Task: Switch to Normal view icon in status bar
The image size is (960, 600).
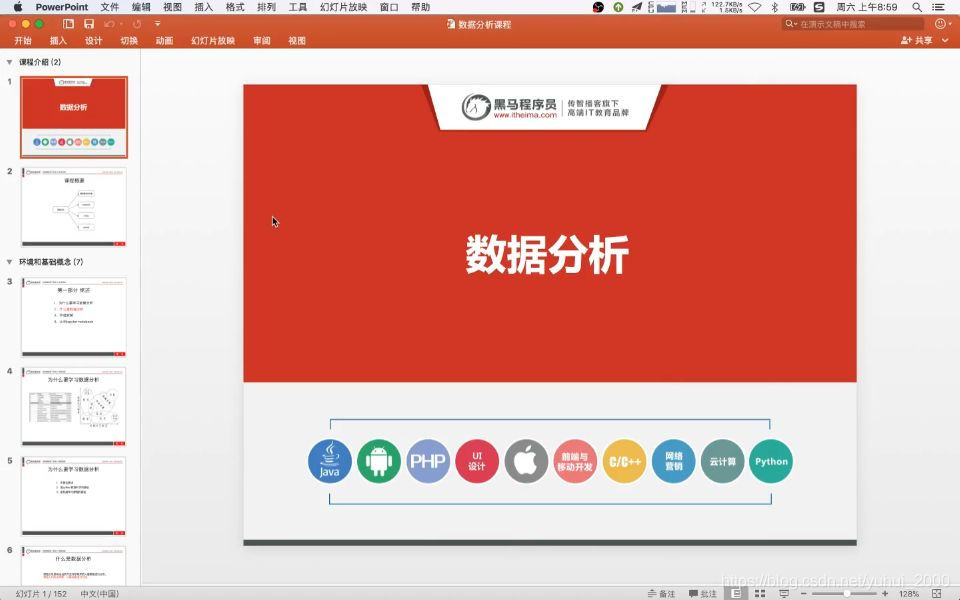Action: (737, 593)
